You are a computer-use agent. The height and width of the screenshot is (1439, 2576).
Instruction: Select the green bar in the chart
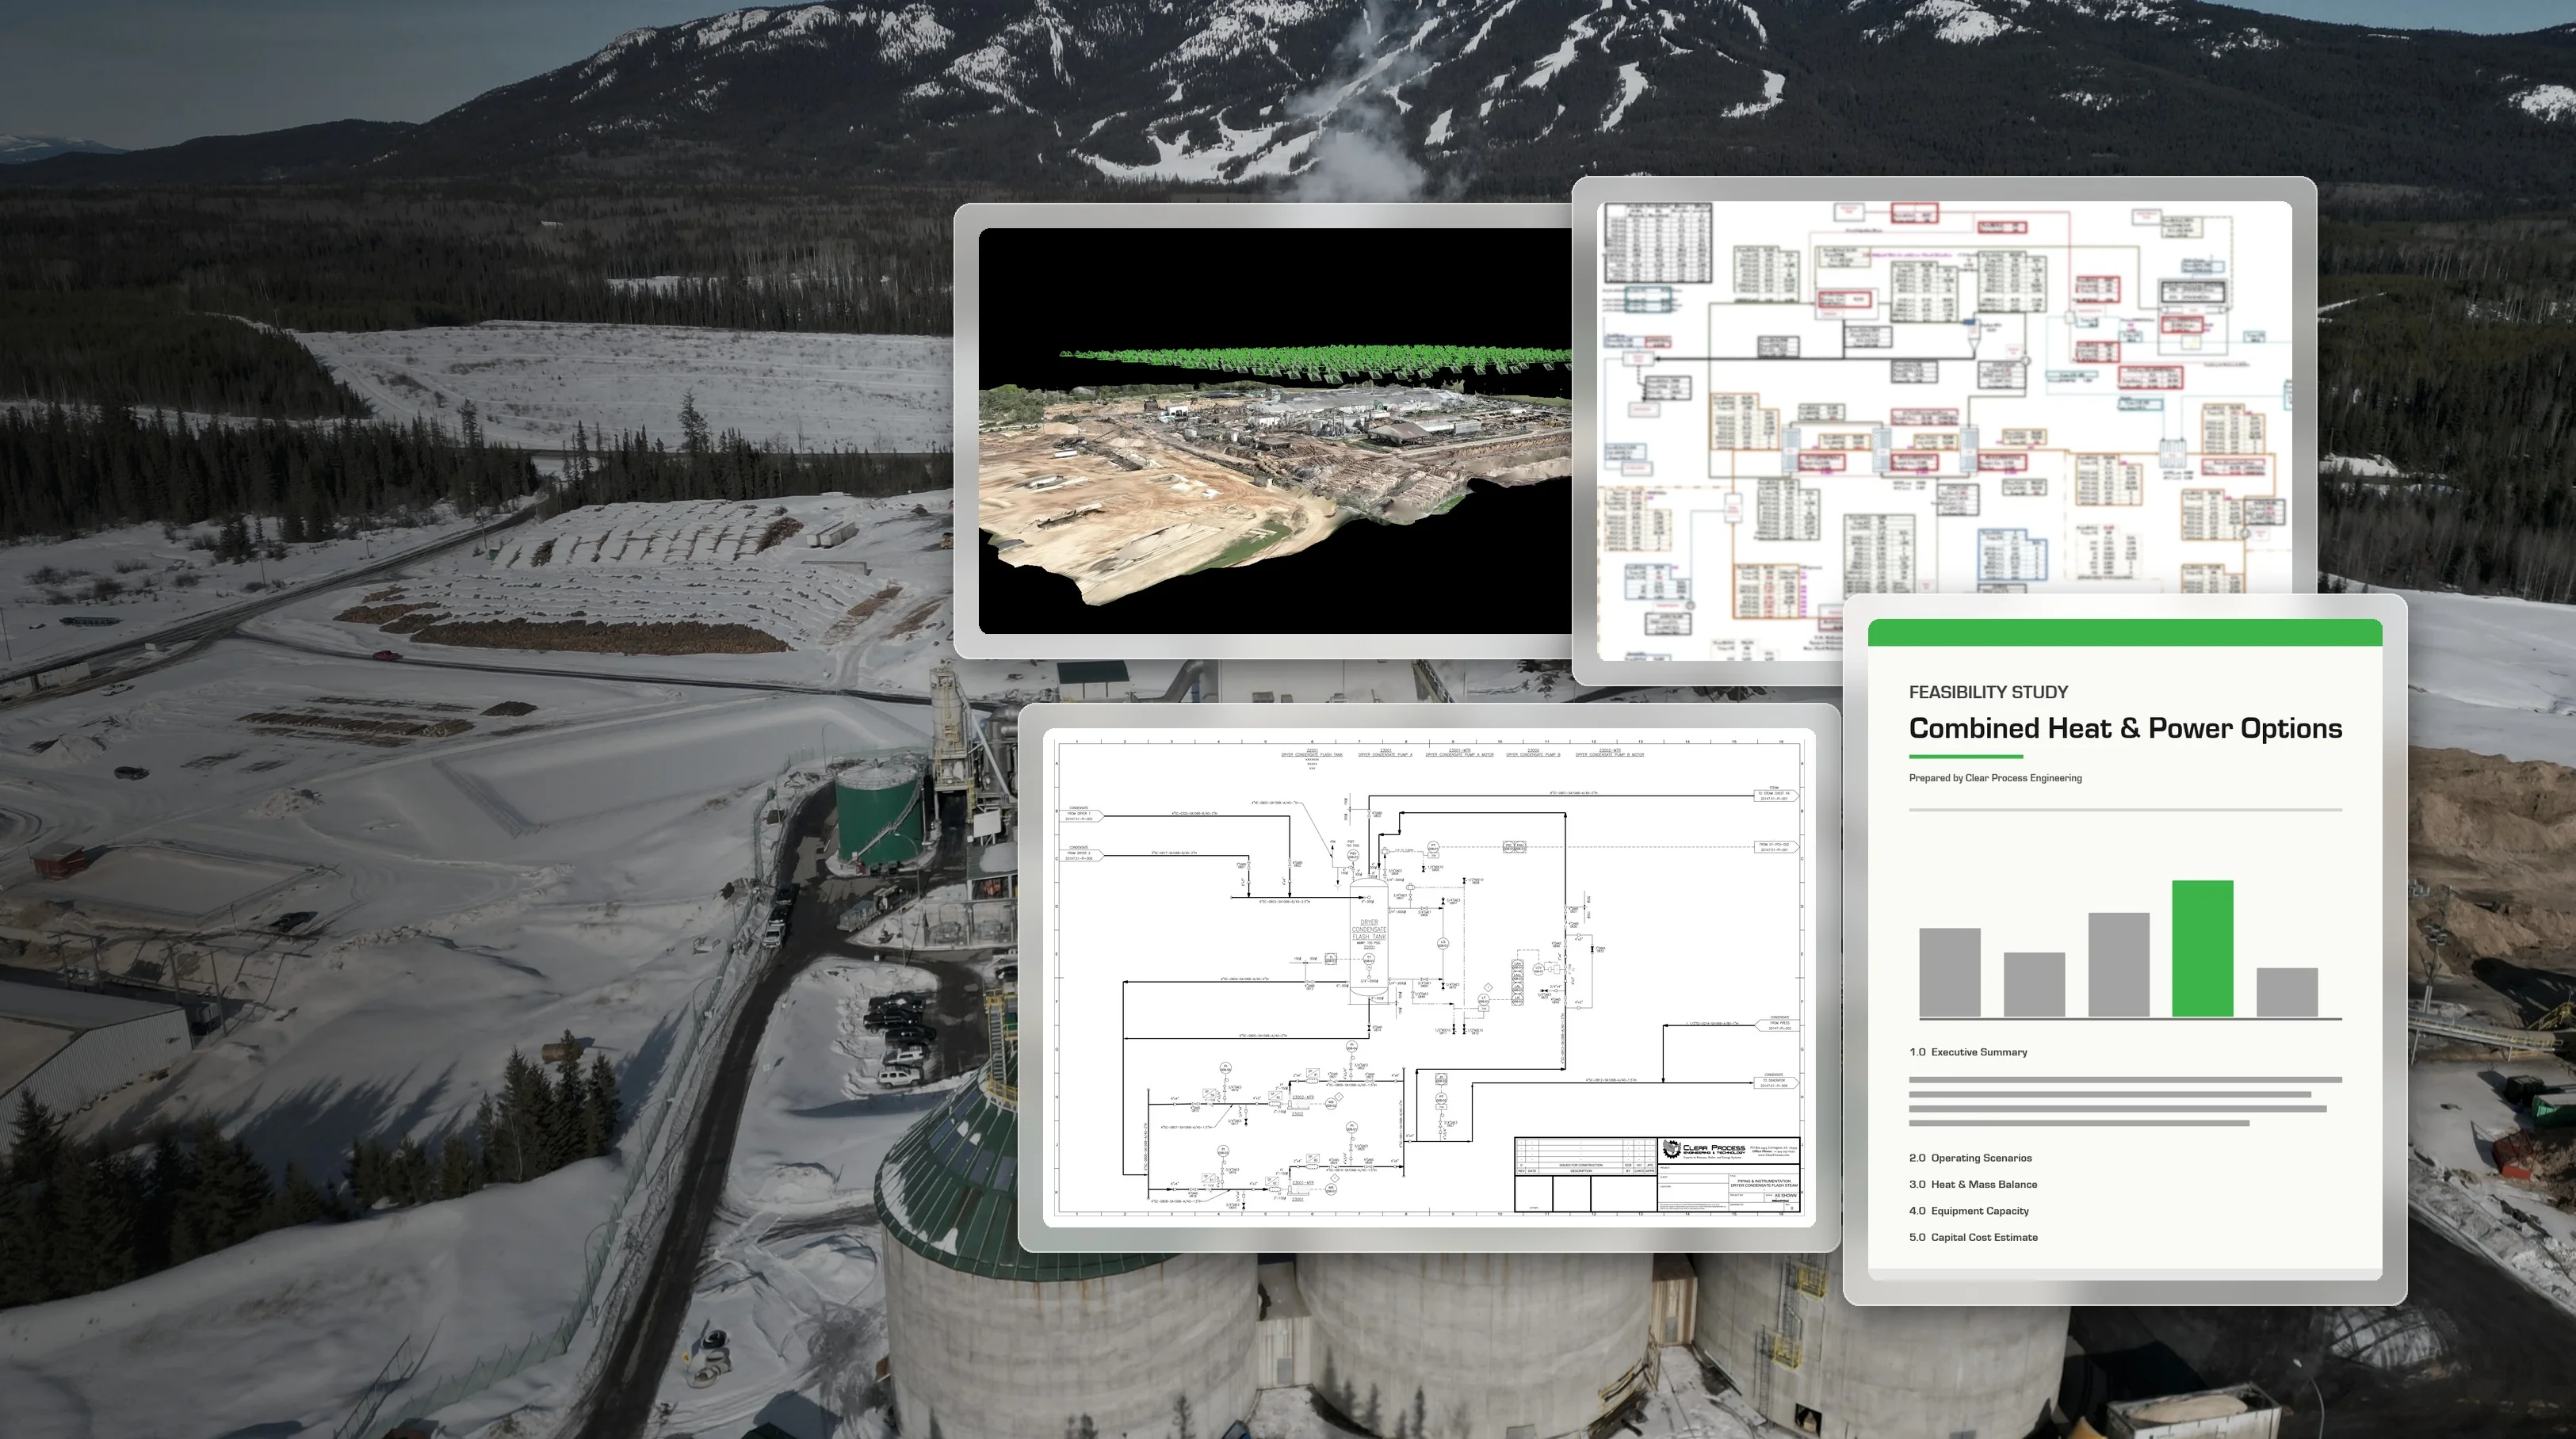coord(2202,949)
